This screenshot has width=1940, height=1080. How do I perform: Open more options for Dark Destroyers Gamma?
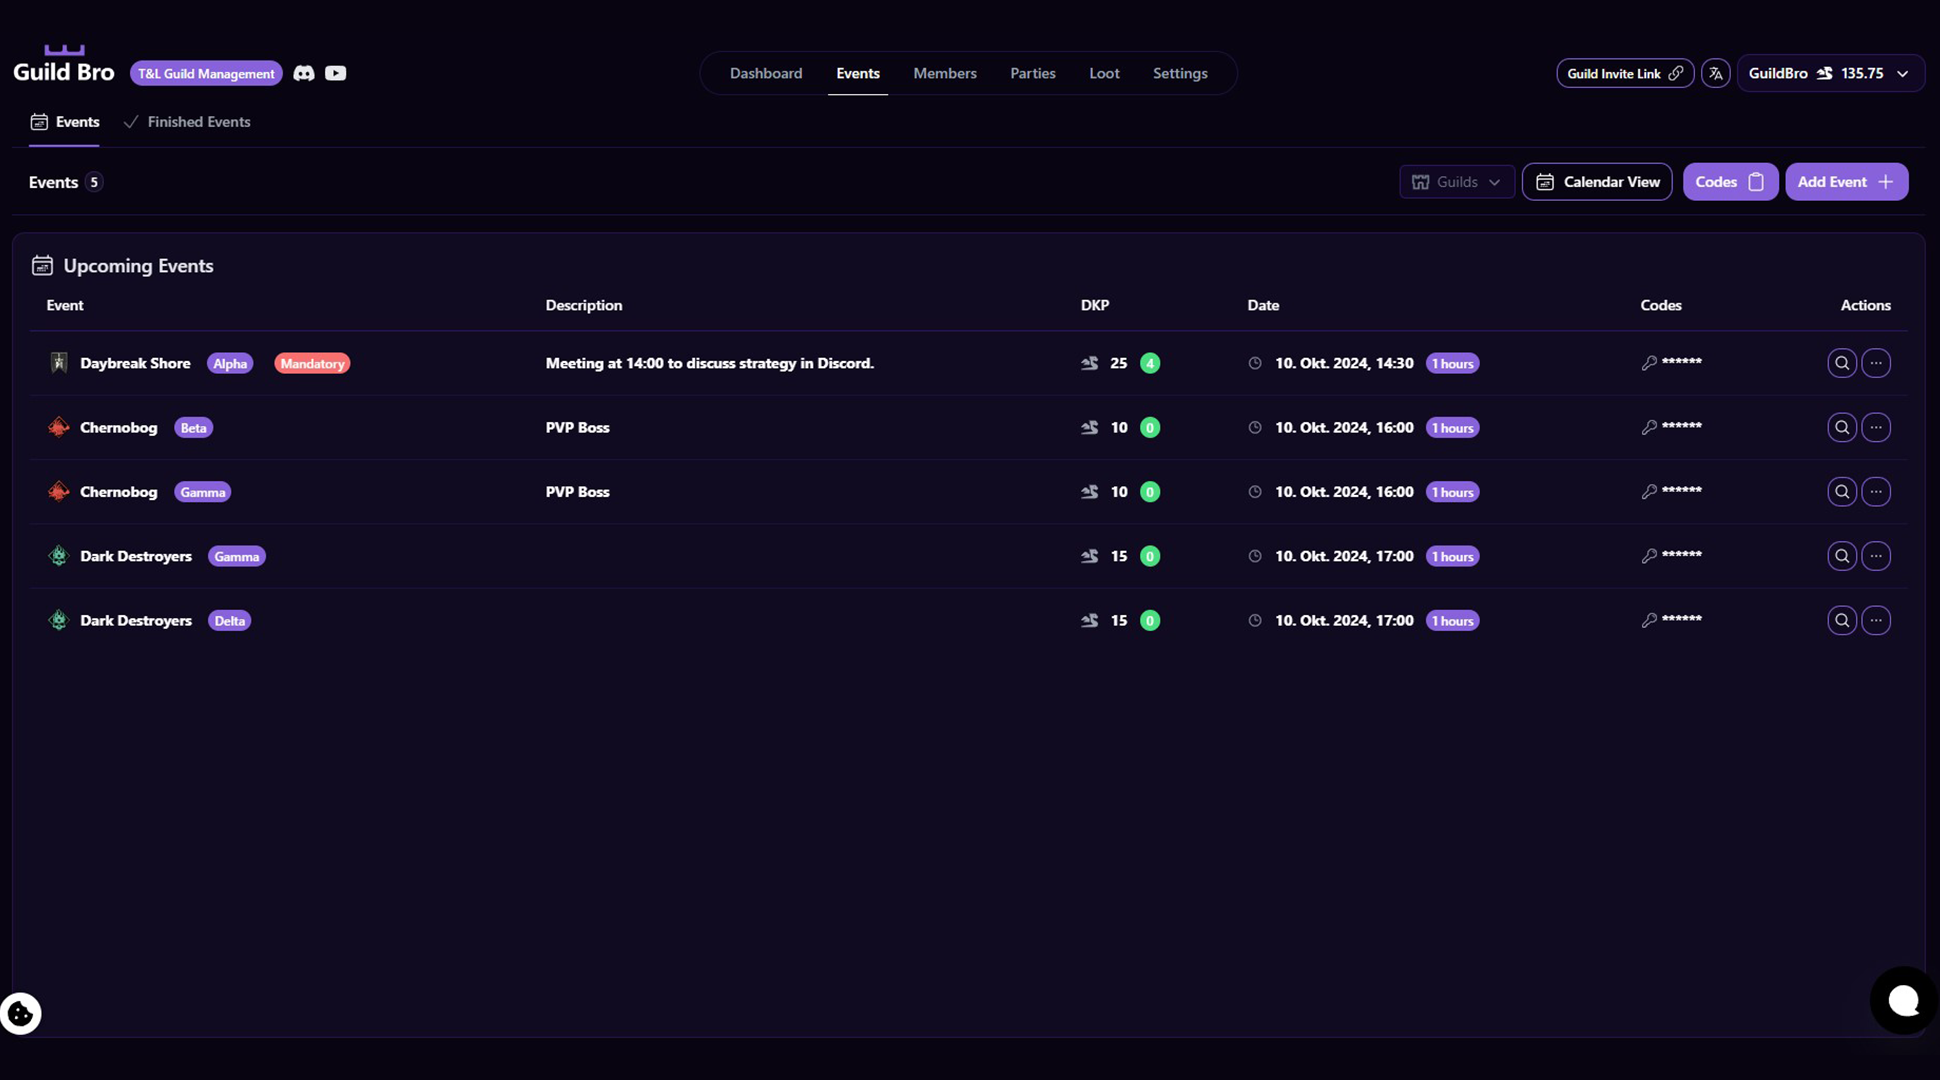[1876, 556]
